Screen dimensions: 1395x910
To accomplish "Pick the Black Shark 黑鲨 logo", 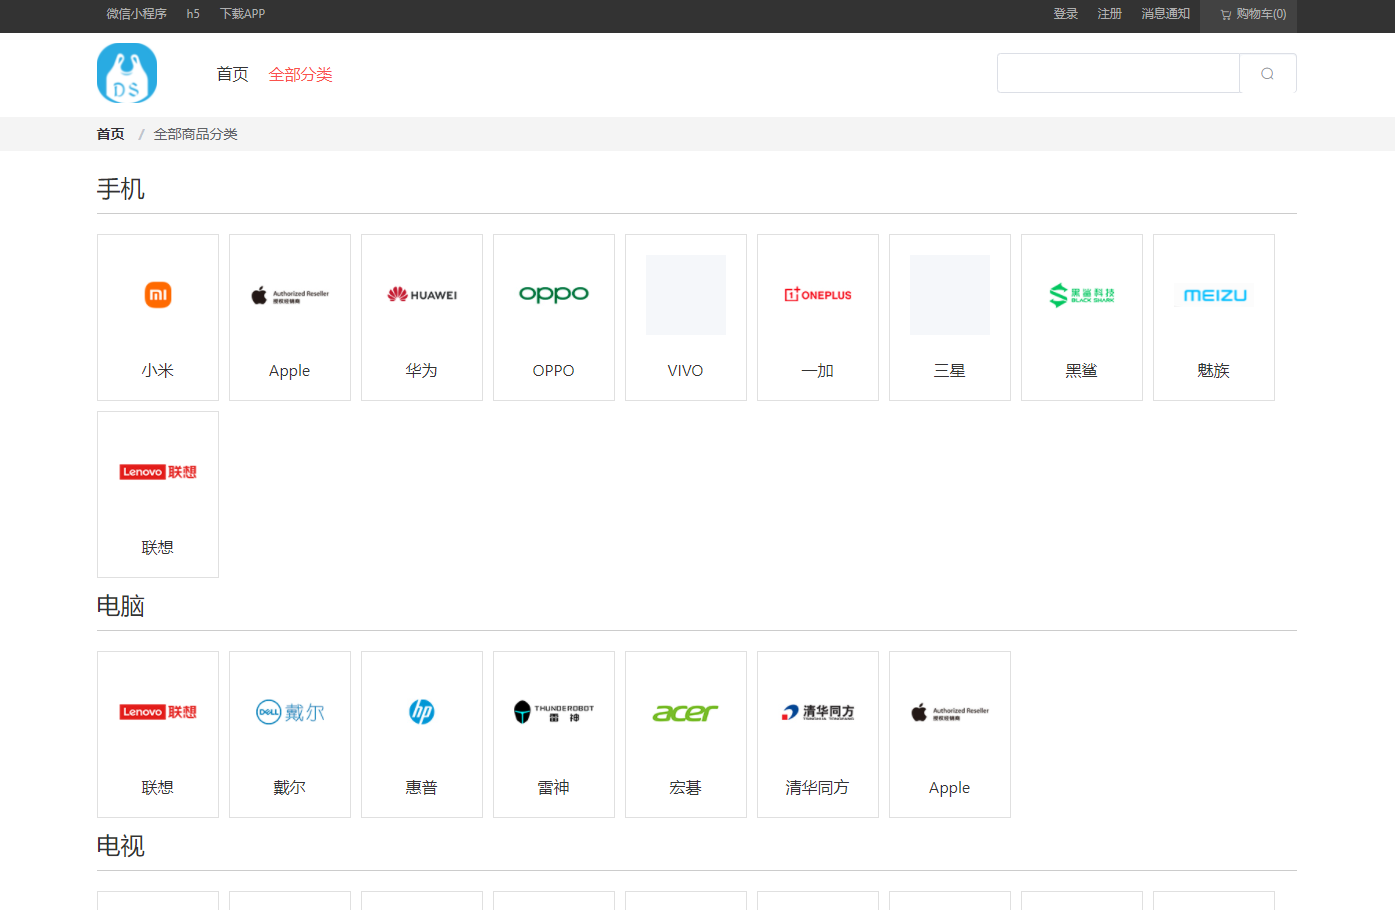I will pos(1082,295).
